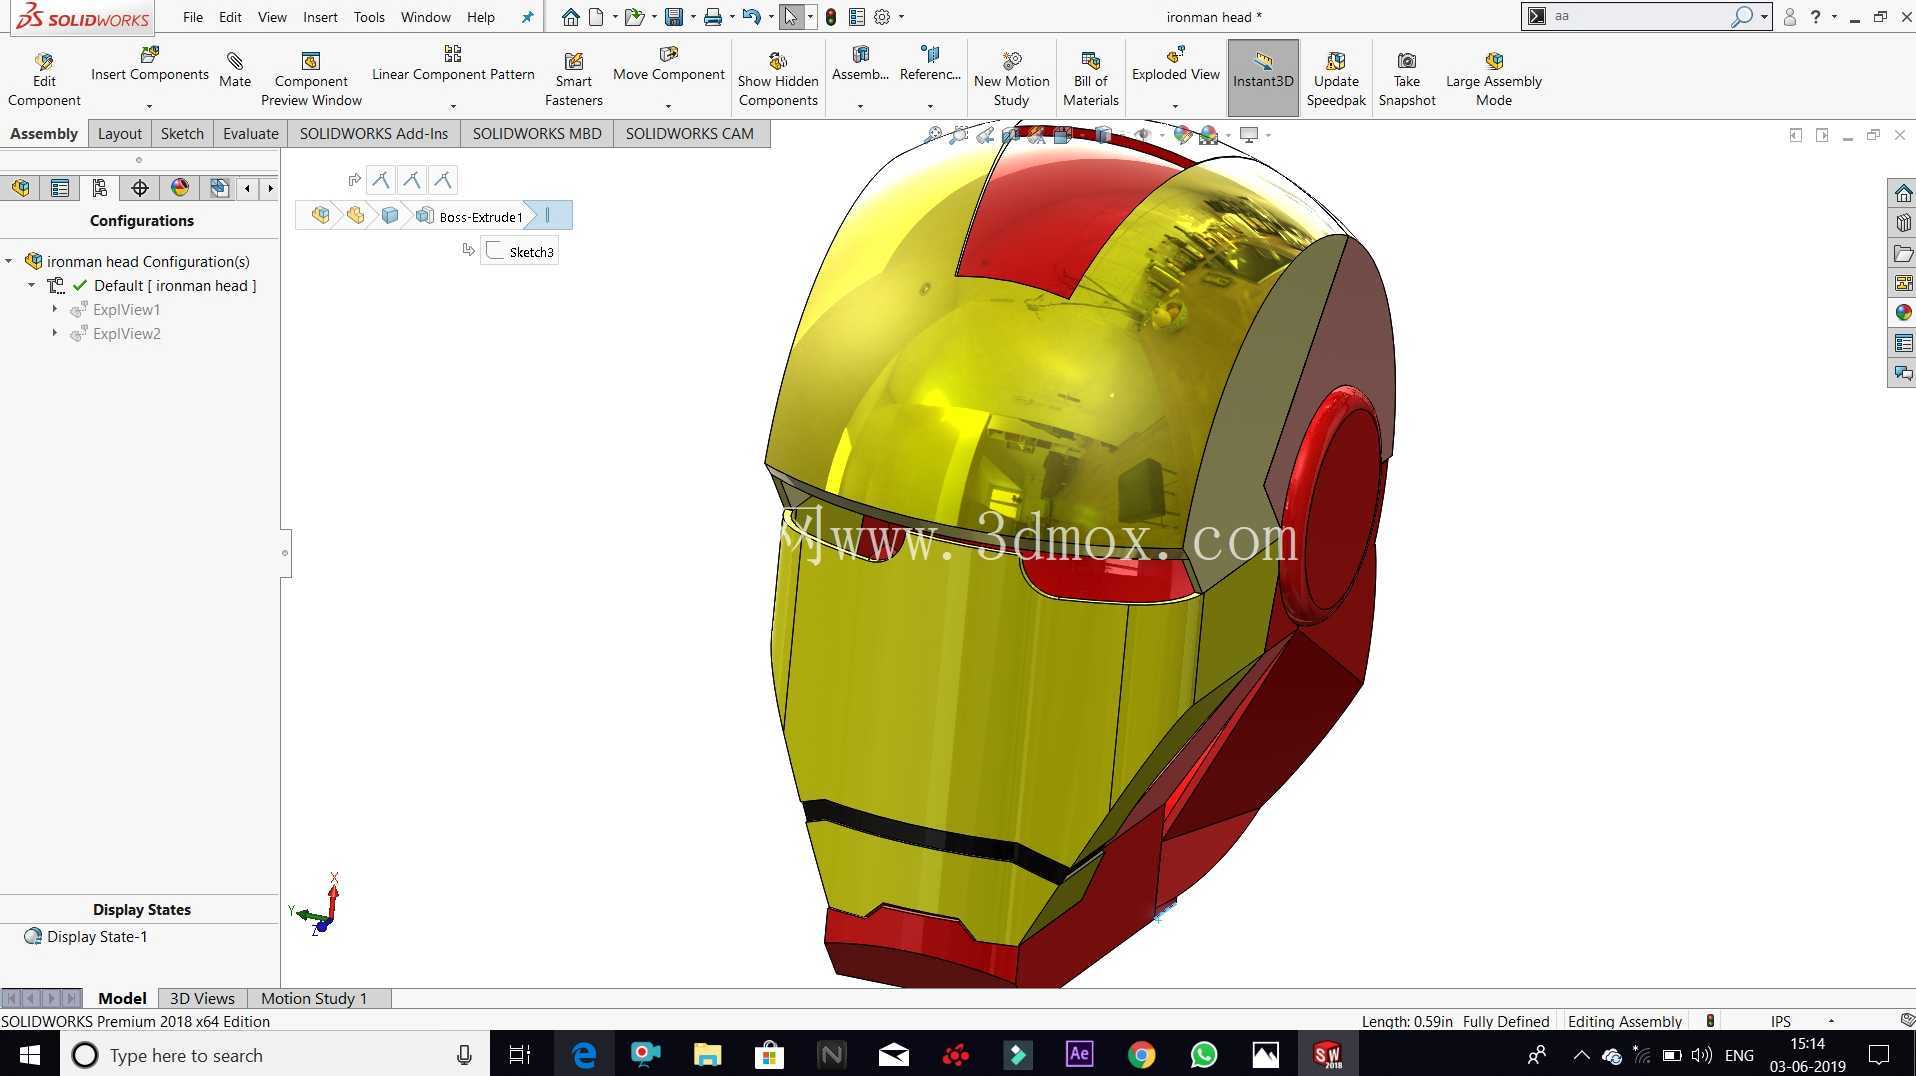Image resolution: width=1916 pixels, height=1076 pixels.
Task: Click the Windows taskbar search box
Action: (275, 1055)
